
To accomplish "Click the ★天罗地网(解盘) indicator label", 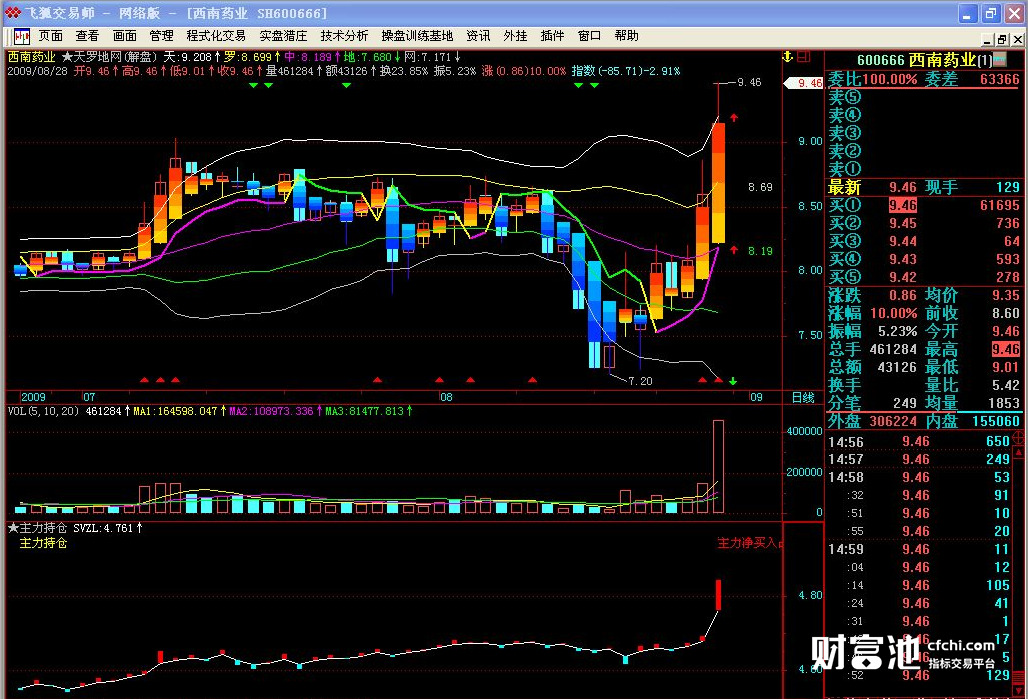I will (x=109, y=57).
